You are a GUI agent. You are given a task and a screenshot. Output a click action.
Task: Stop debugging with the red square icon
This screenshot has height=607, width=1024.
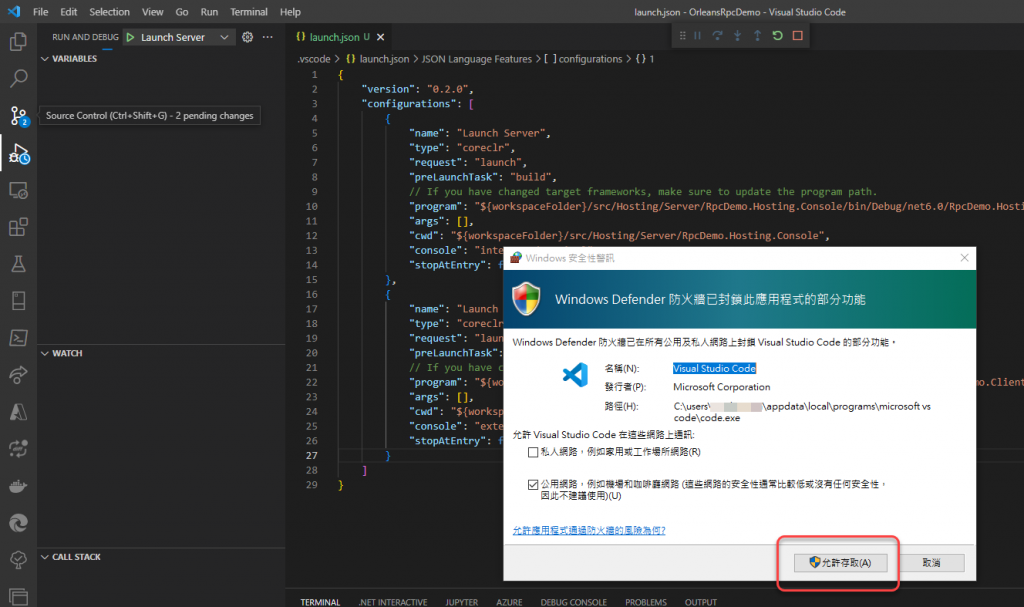(797, 36)
